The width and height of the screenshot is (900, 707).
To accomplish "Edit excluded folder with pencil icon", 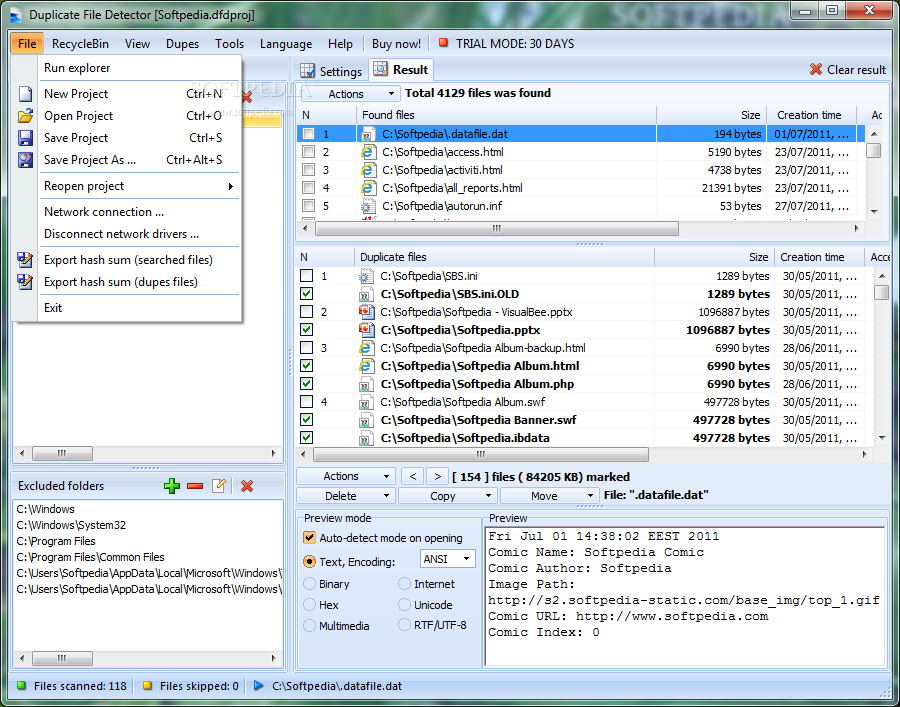I will click(x=219, y=486).
